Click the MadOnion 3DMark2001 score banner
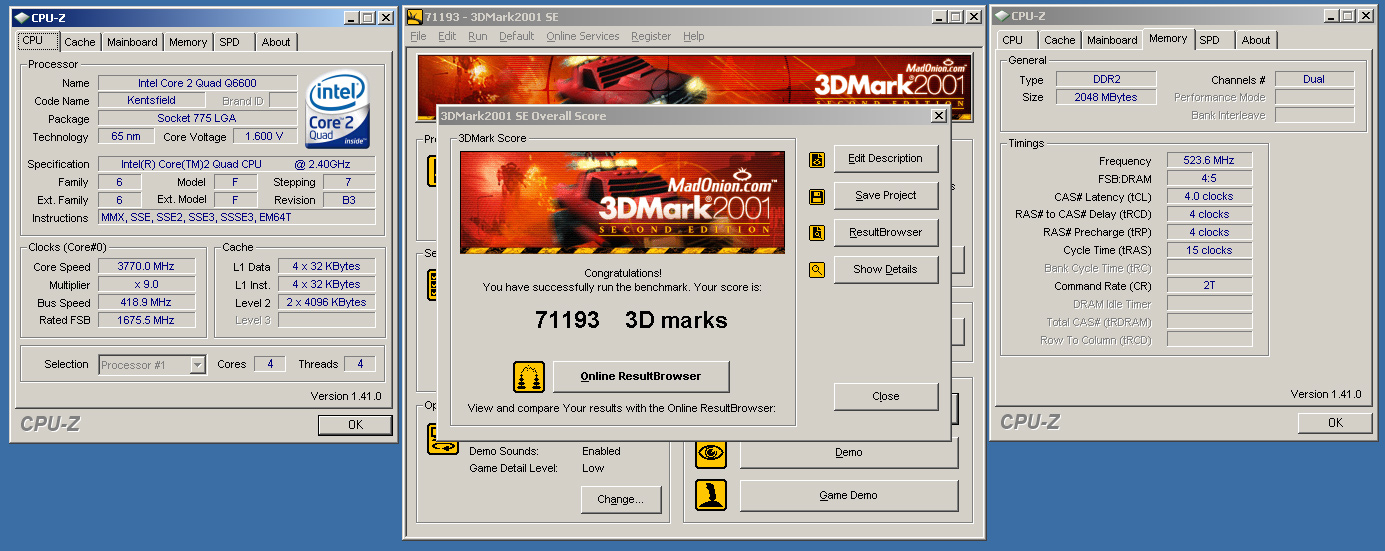1385x551 pixels. tap(622, 202)
